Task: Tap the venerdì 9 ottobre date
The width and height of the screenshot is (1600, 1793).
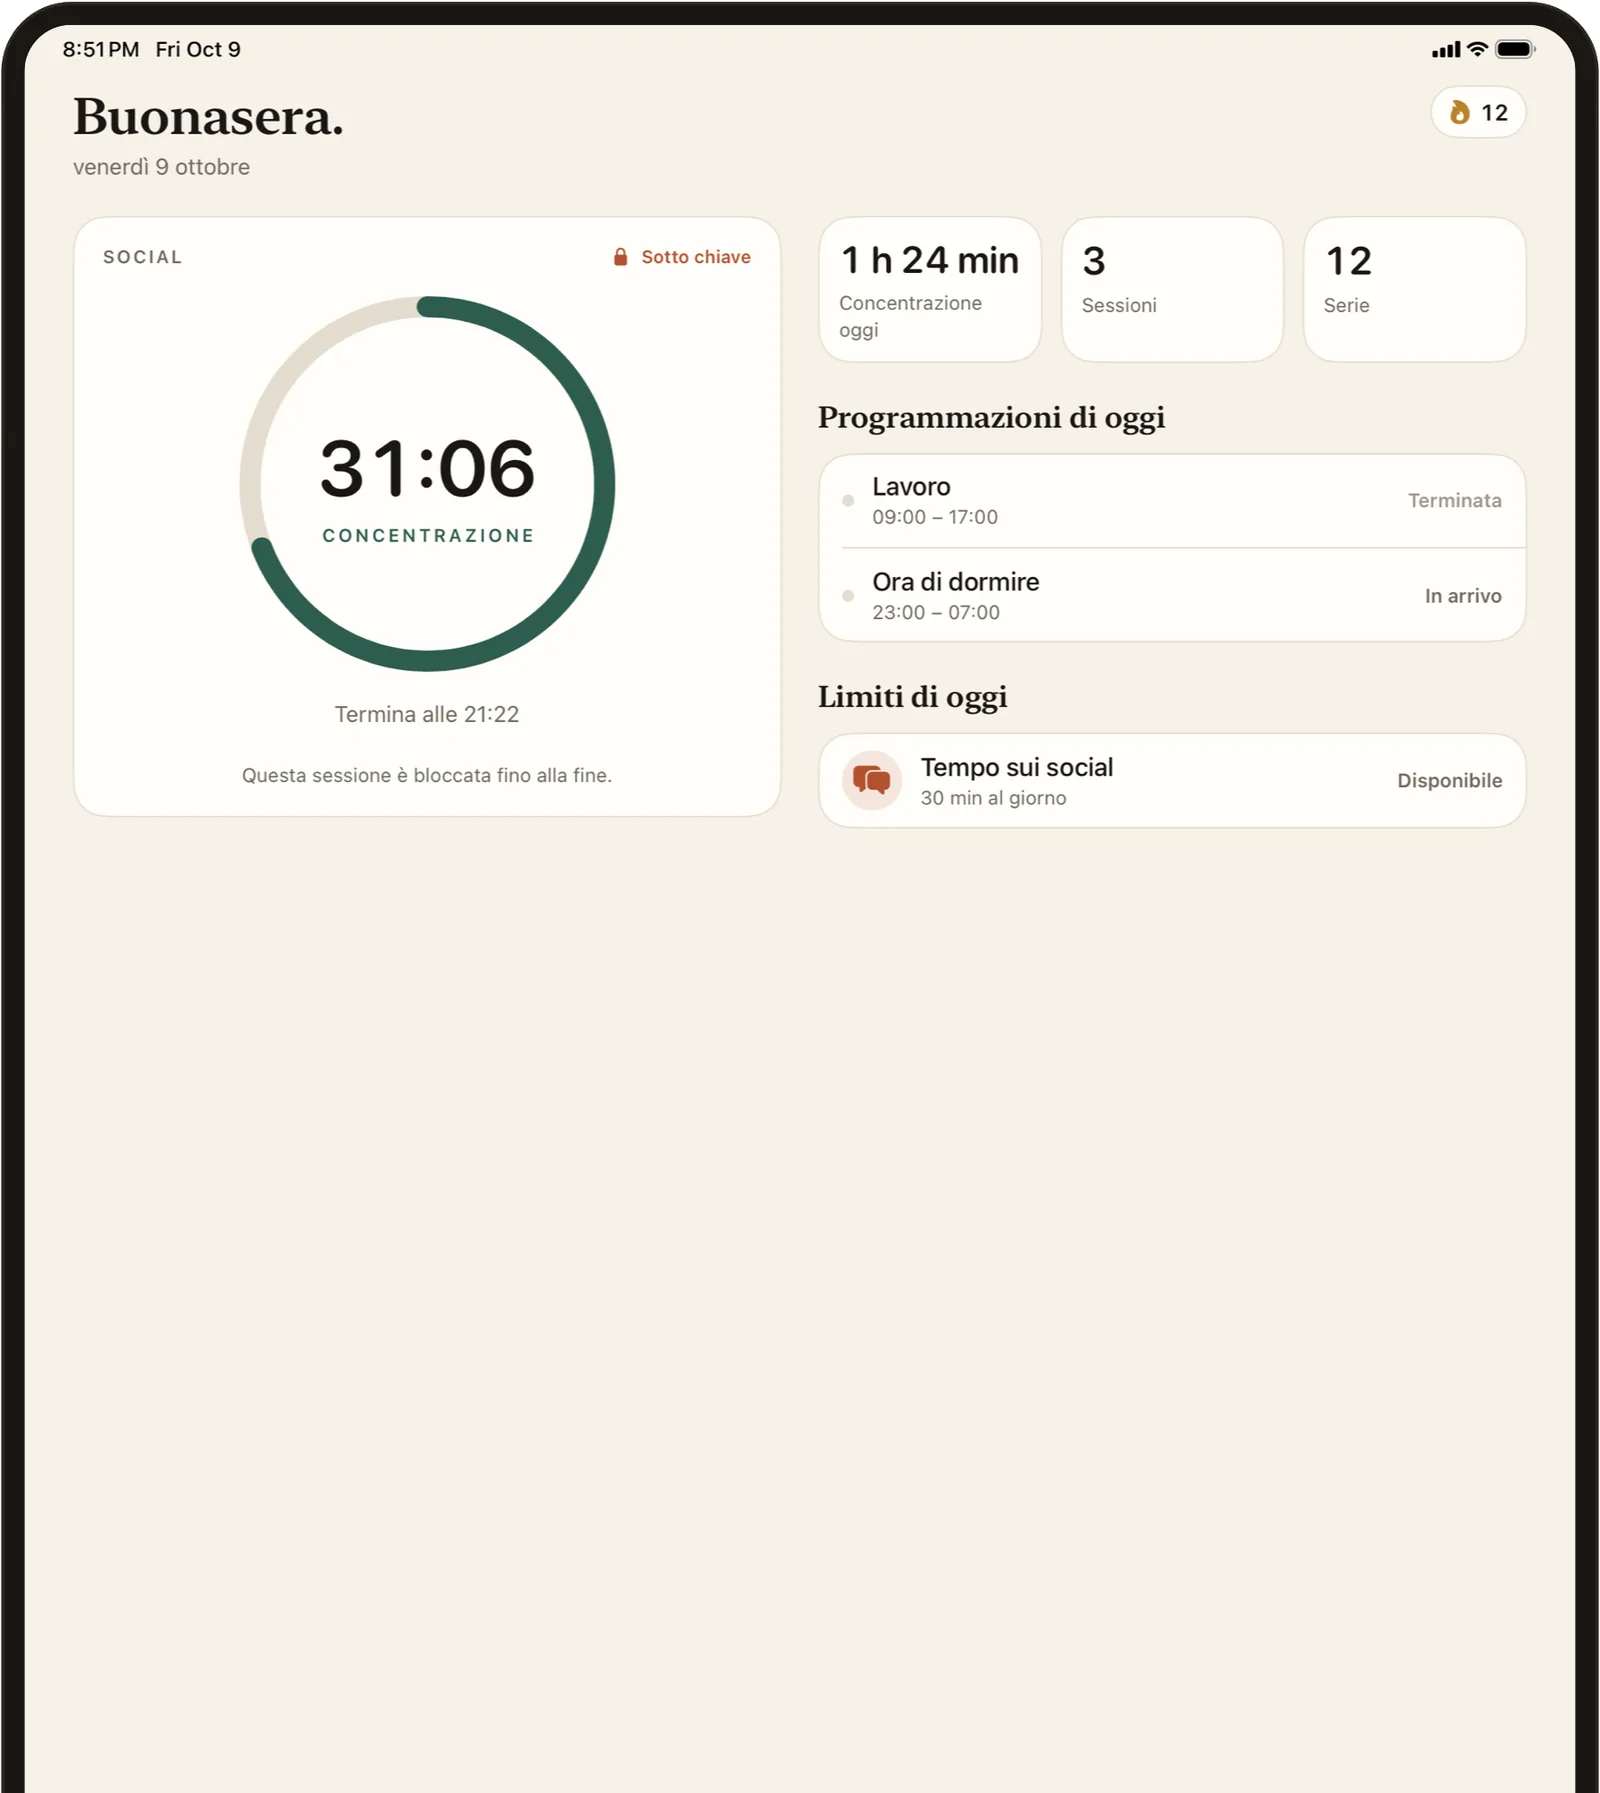Action: [x=161, y=167]
